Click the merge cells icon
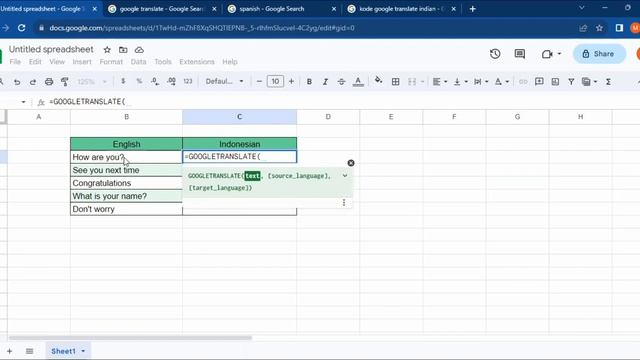 pos(412,82)
